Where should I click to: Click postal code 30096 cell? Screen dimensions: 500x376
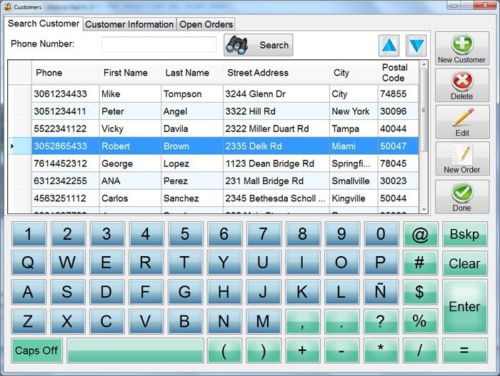[x=398, y=111]
